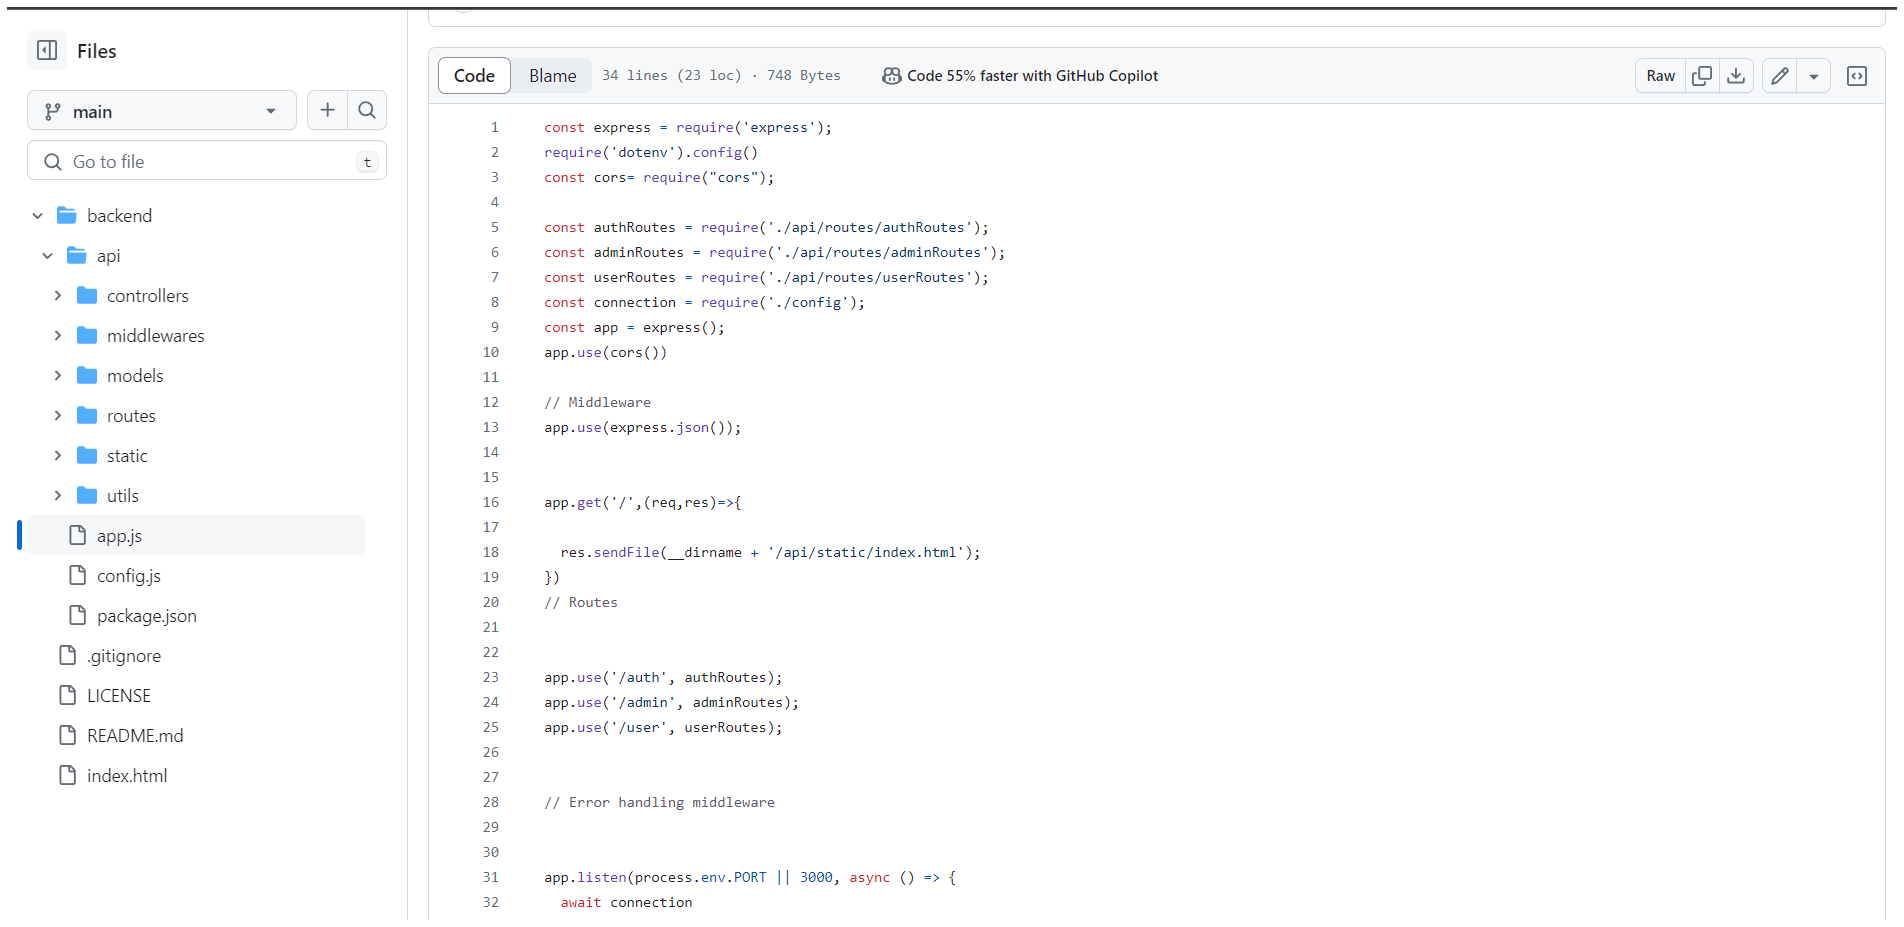
Task: Collapse the backend folder
Action: point(38,216)
